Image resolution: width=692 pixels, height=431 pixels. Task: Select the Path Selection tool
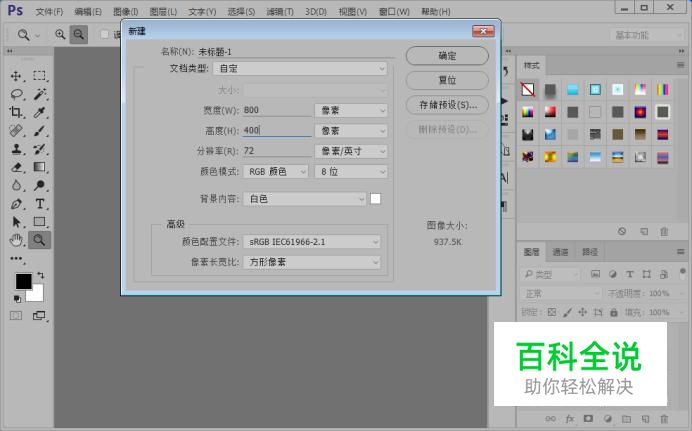[16, 221]
